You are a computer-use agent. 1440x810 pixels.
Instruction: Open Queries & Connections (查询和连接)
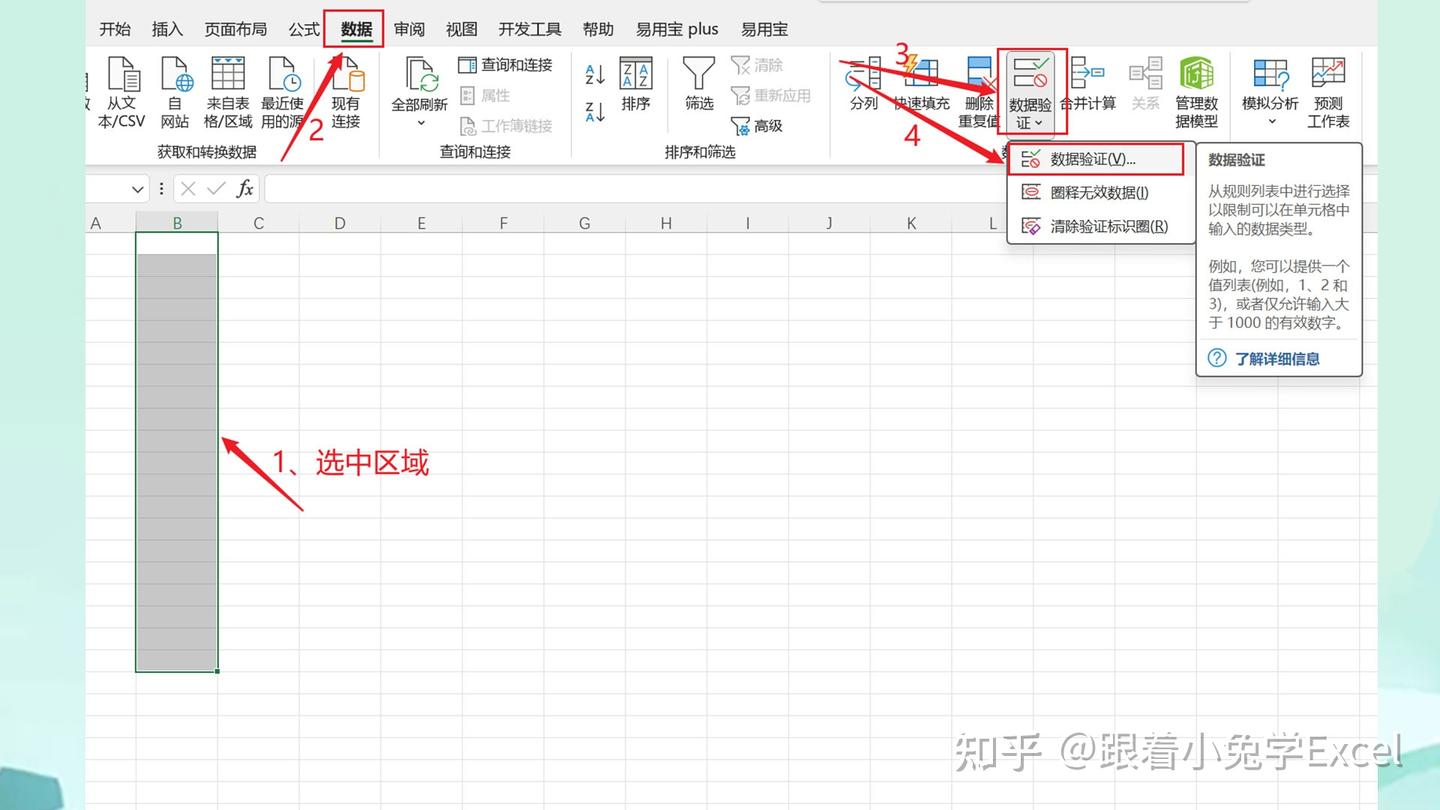click(505, 65)
